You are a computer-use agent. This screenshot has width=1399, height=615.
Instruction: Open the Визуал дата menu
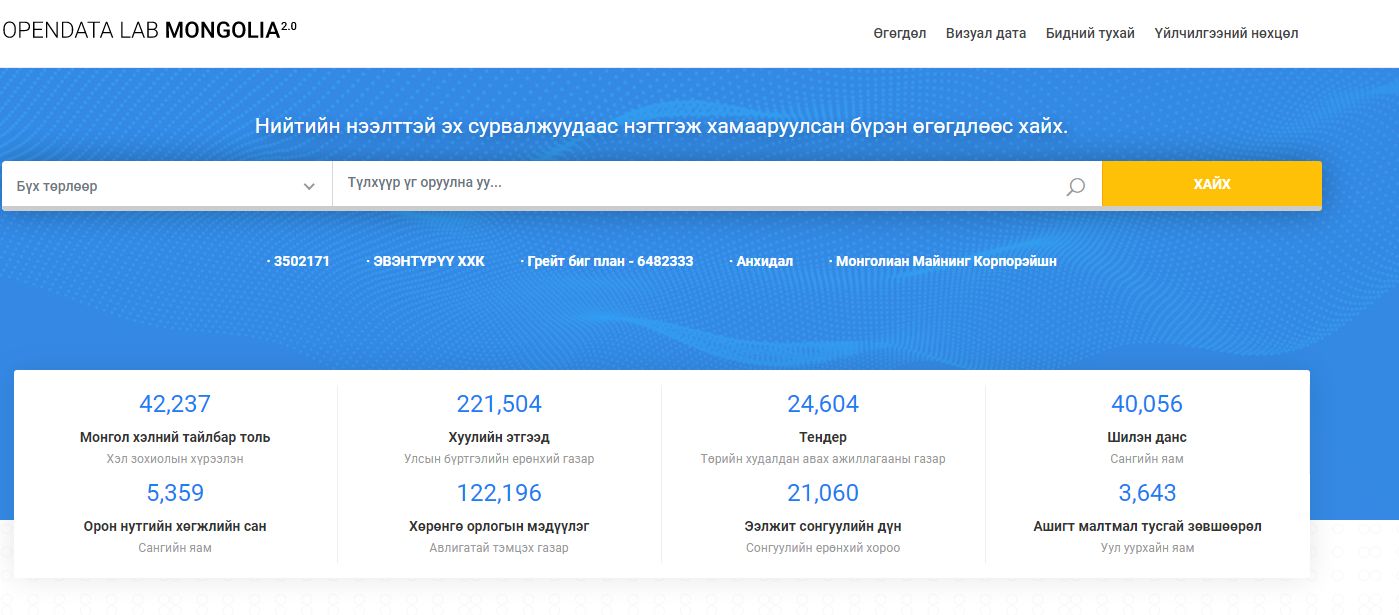pyautogui.click(x=985, y=32)
